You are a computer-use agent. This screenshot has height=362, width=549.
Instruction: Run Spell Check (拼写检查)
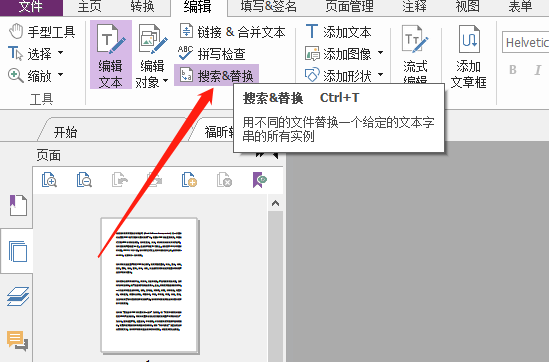(x=211, y=54)
